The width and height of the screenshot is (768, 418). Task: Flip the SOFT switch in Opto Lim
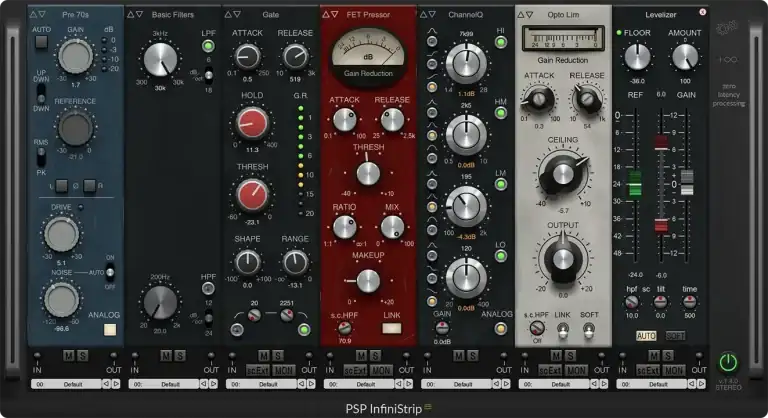(x=589, y=330)
